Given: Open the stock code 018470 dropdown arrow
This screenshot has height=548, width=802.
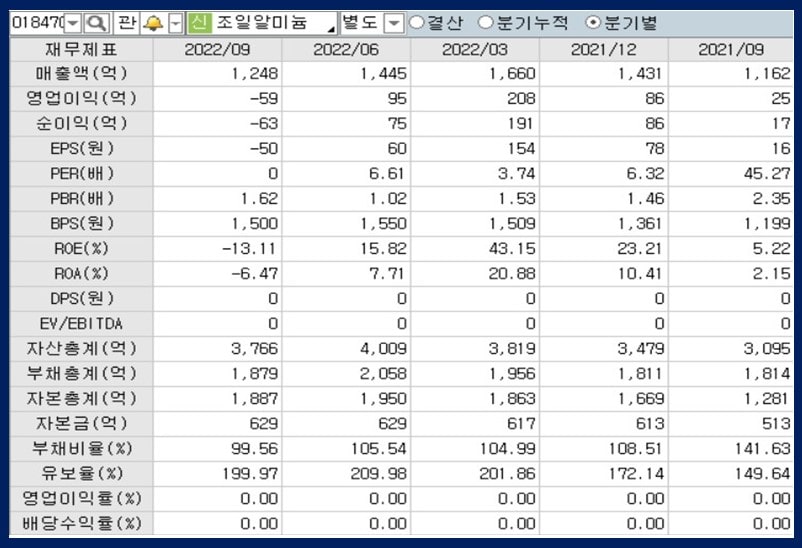Looking at the screenshot, I should point(73,23).
